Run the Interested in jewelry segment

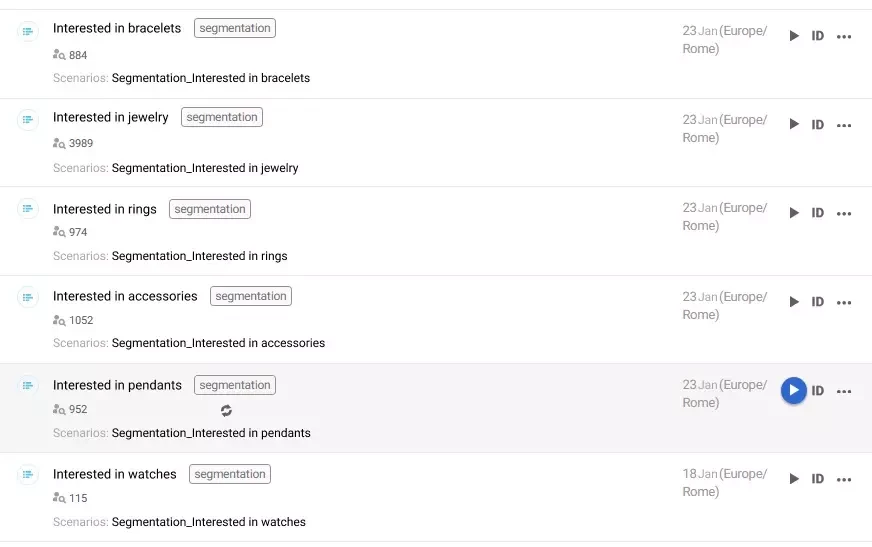tap(794, 125)
